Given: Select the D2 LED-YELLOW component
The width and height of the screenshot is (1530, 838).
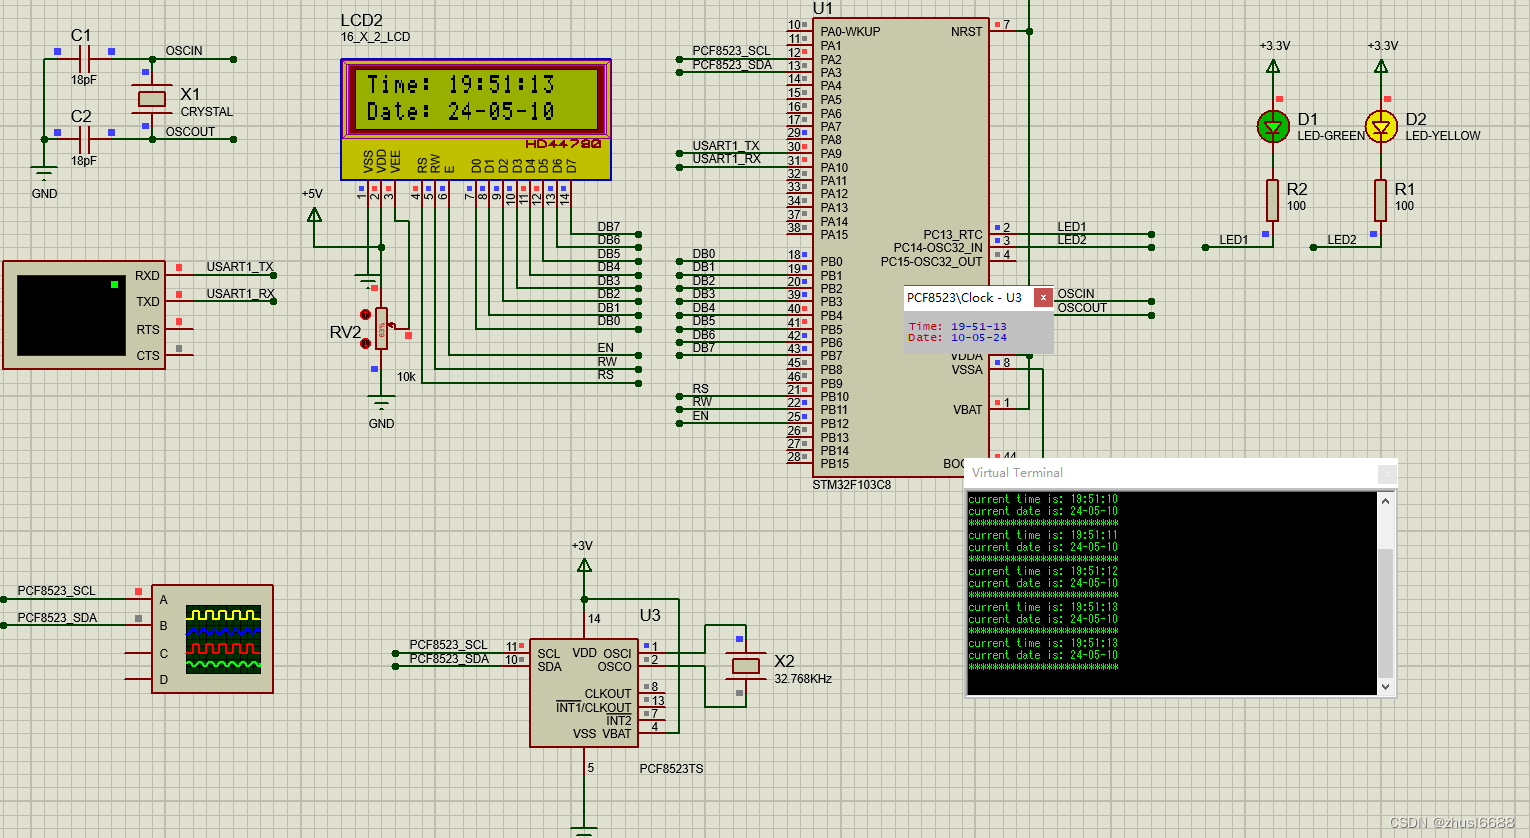Looking at the screenshot, I should 1380,127.
